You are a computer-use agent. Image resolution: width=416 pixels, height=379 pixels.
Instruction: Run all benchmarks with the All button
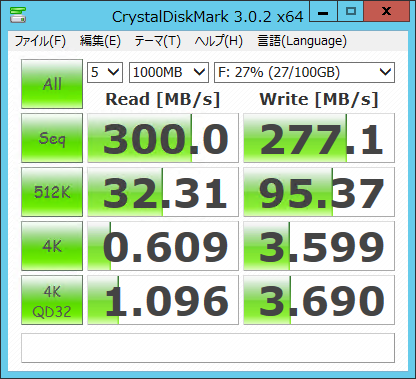click(52, 84)
